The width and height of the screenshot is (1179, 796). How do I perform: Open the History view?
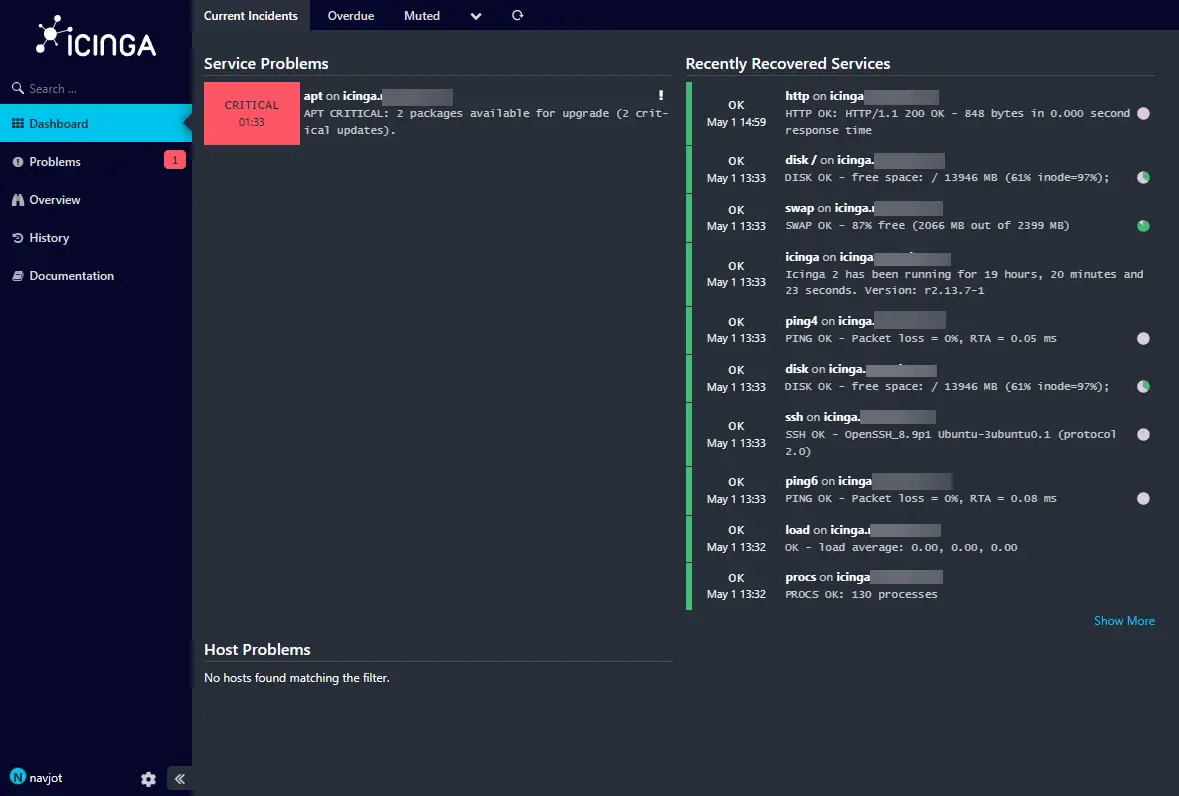49,238
